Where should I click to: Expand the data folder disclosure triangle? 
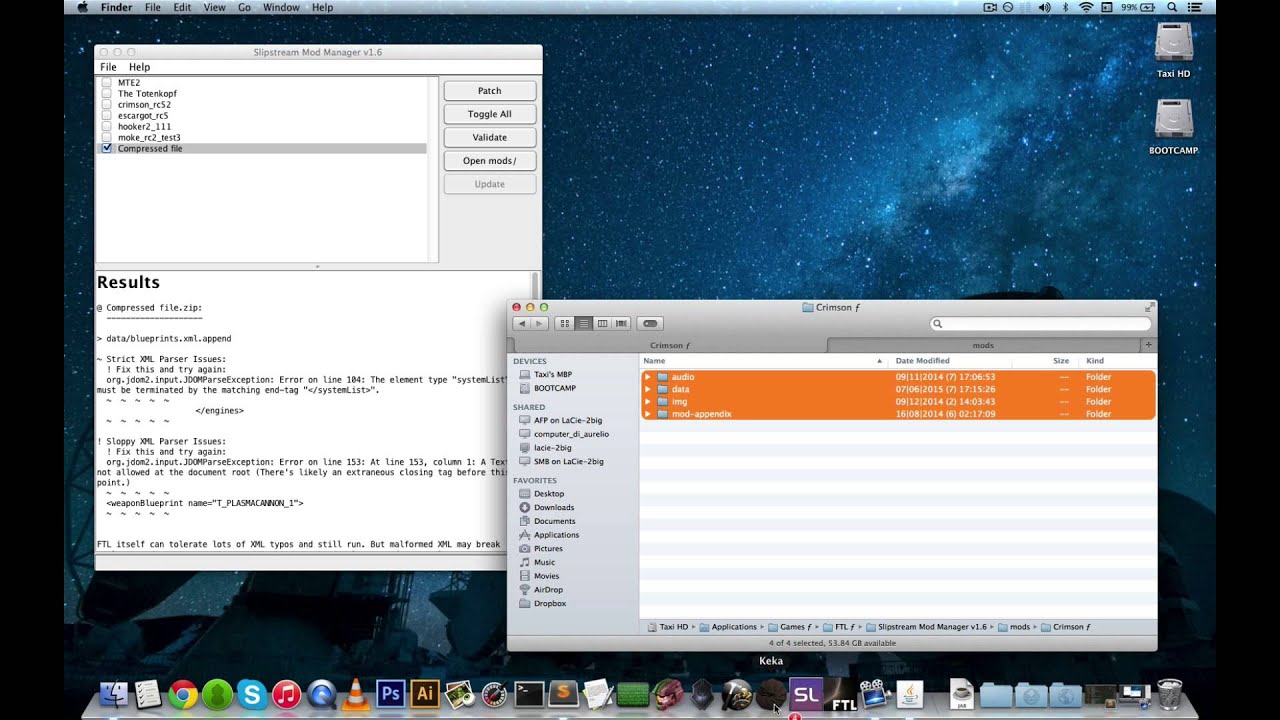pos(648,389)
